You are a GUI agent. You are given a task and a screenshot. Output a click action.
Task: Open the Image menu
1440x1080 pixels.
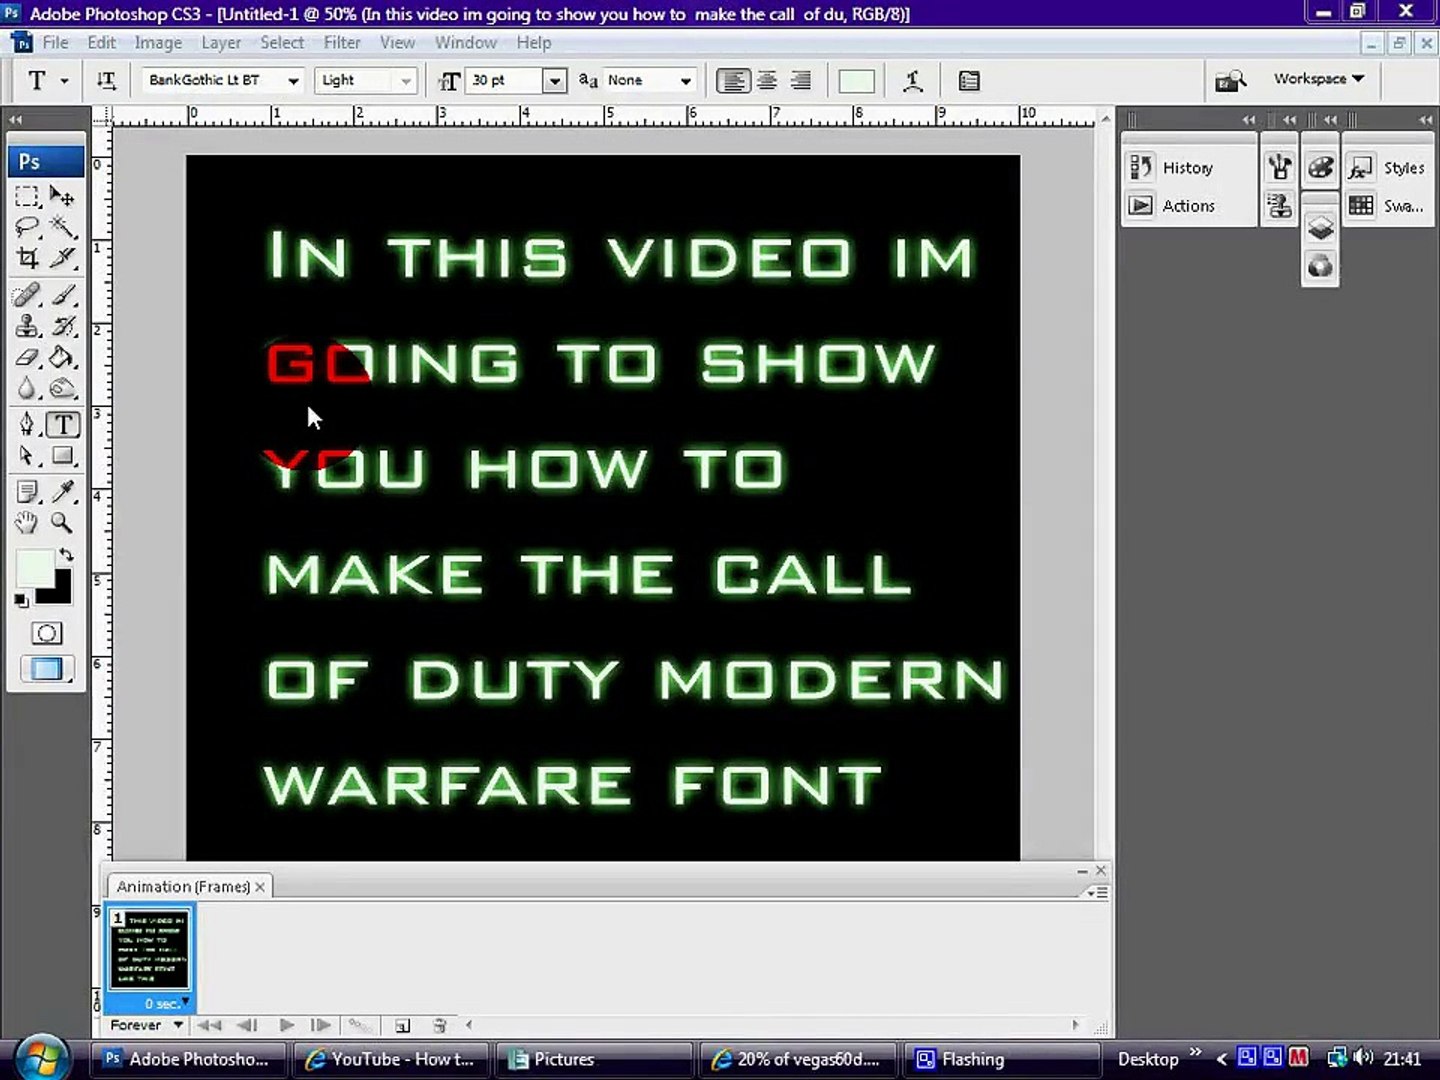tap(158, 43)
